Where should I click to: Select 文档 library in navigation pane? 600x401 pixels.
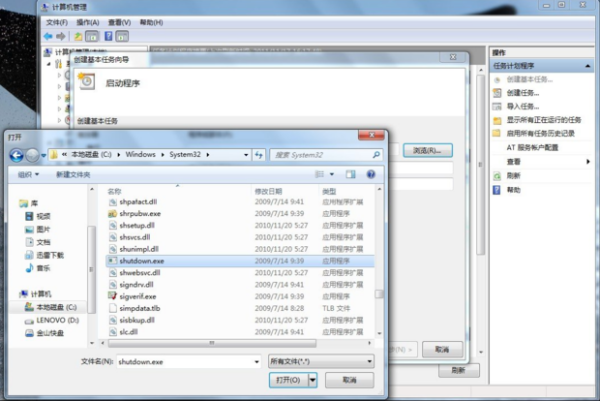38,242
